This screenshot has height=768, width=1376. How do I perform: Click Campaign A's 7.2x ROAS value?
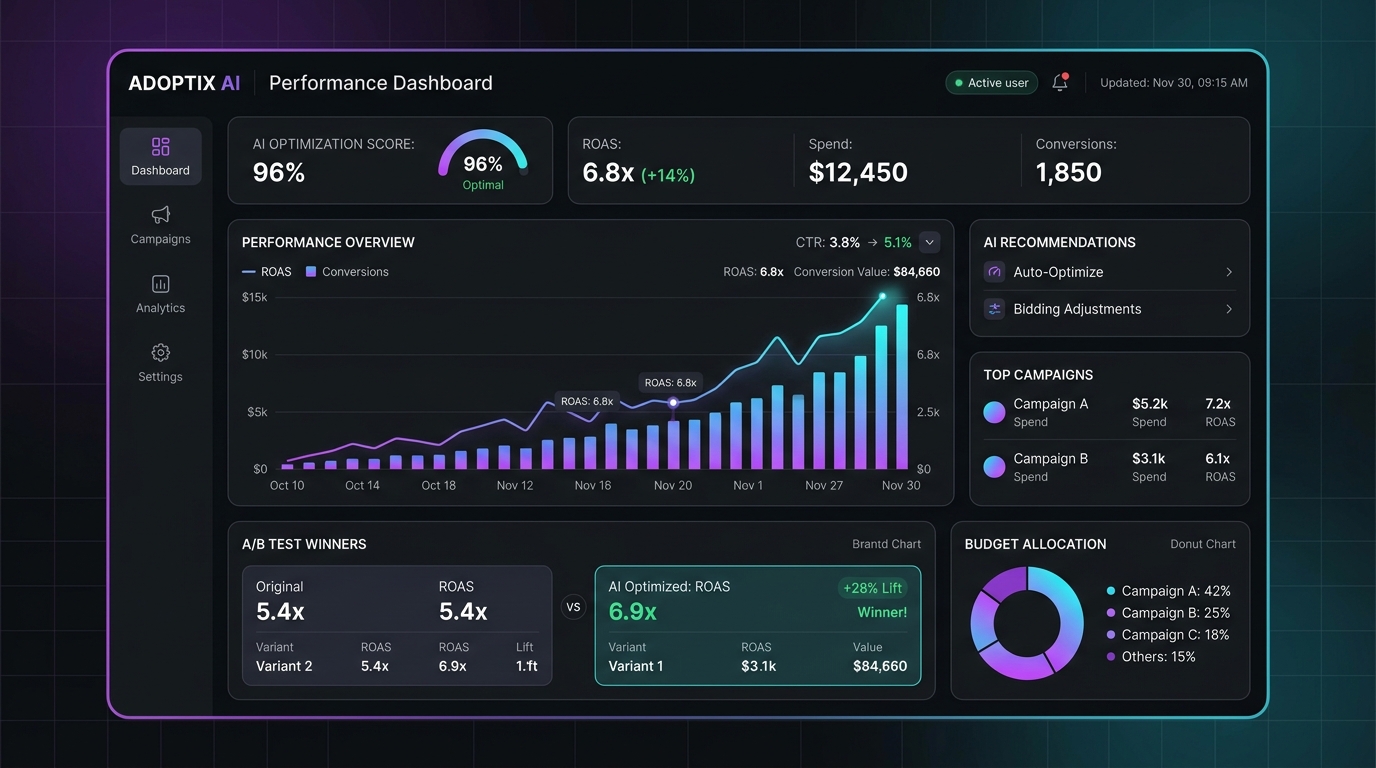click(1218, 404)
